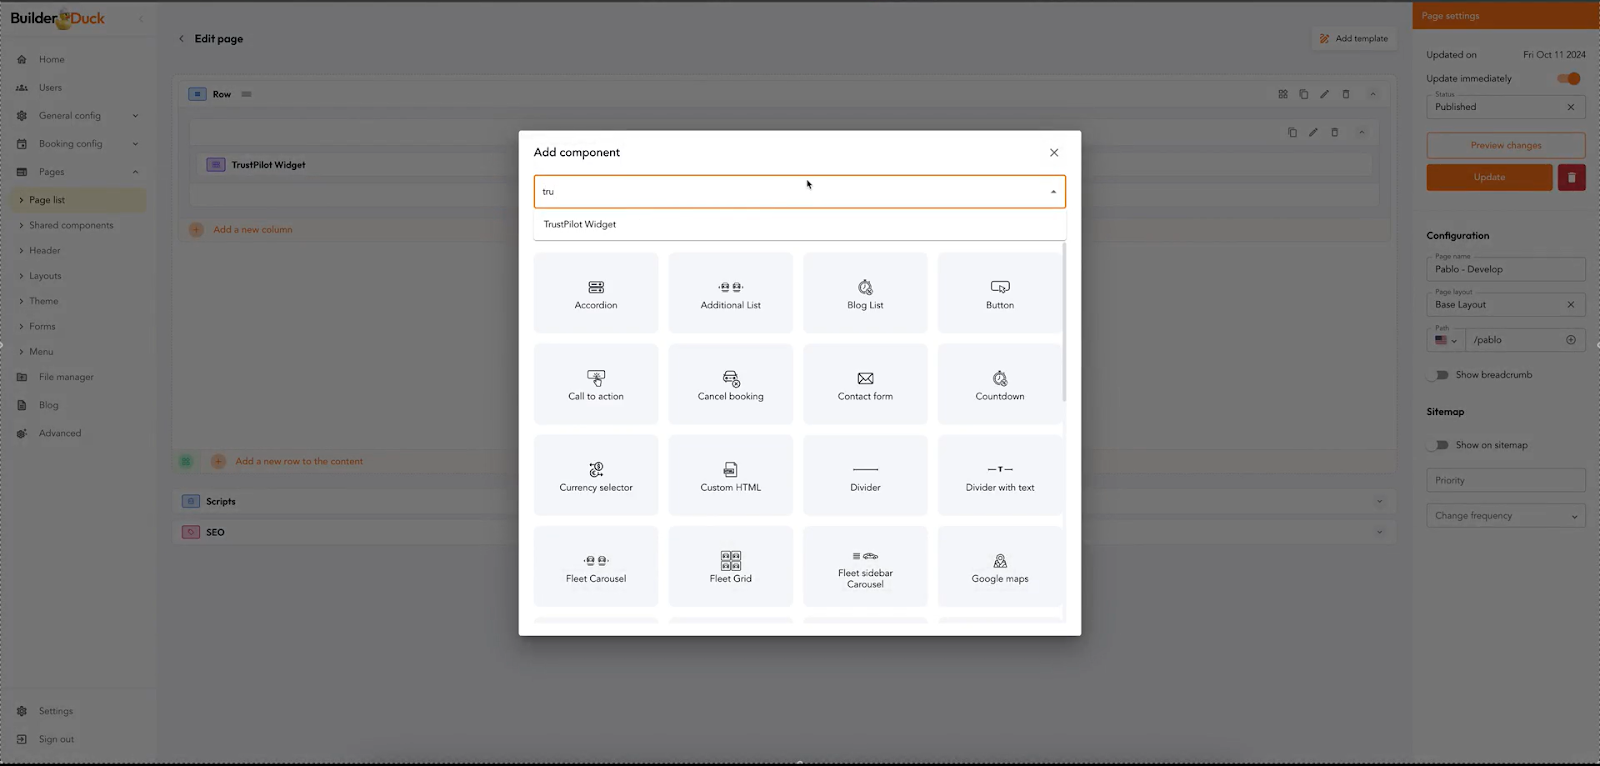Choose the Custom HTML component

pos(730,476)
